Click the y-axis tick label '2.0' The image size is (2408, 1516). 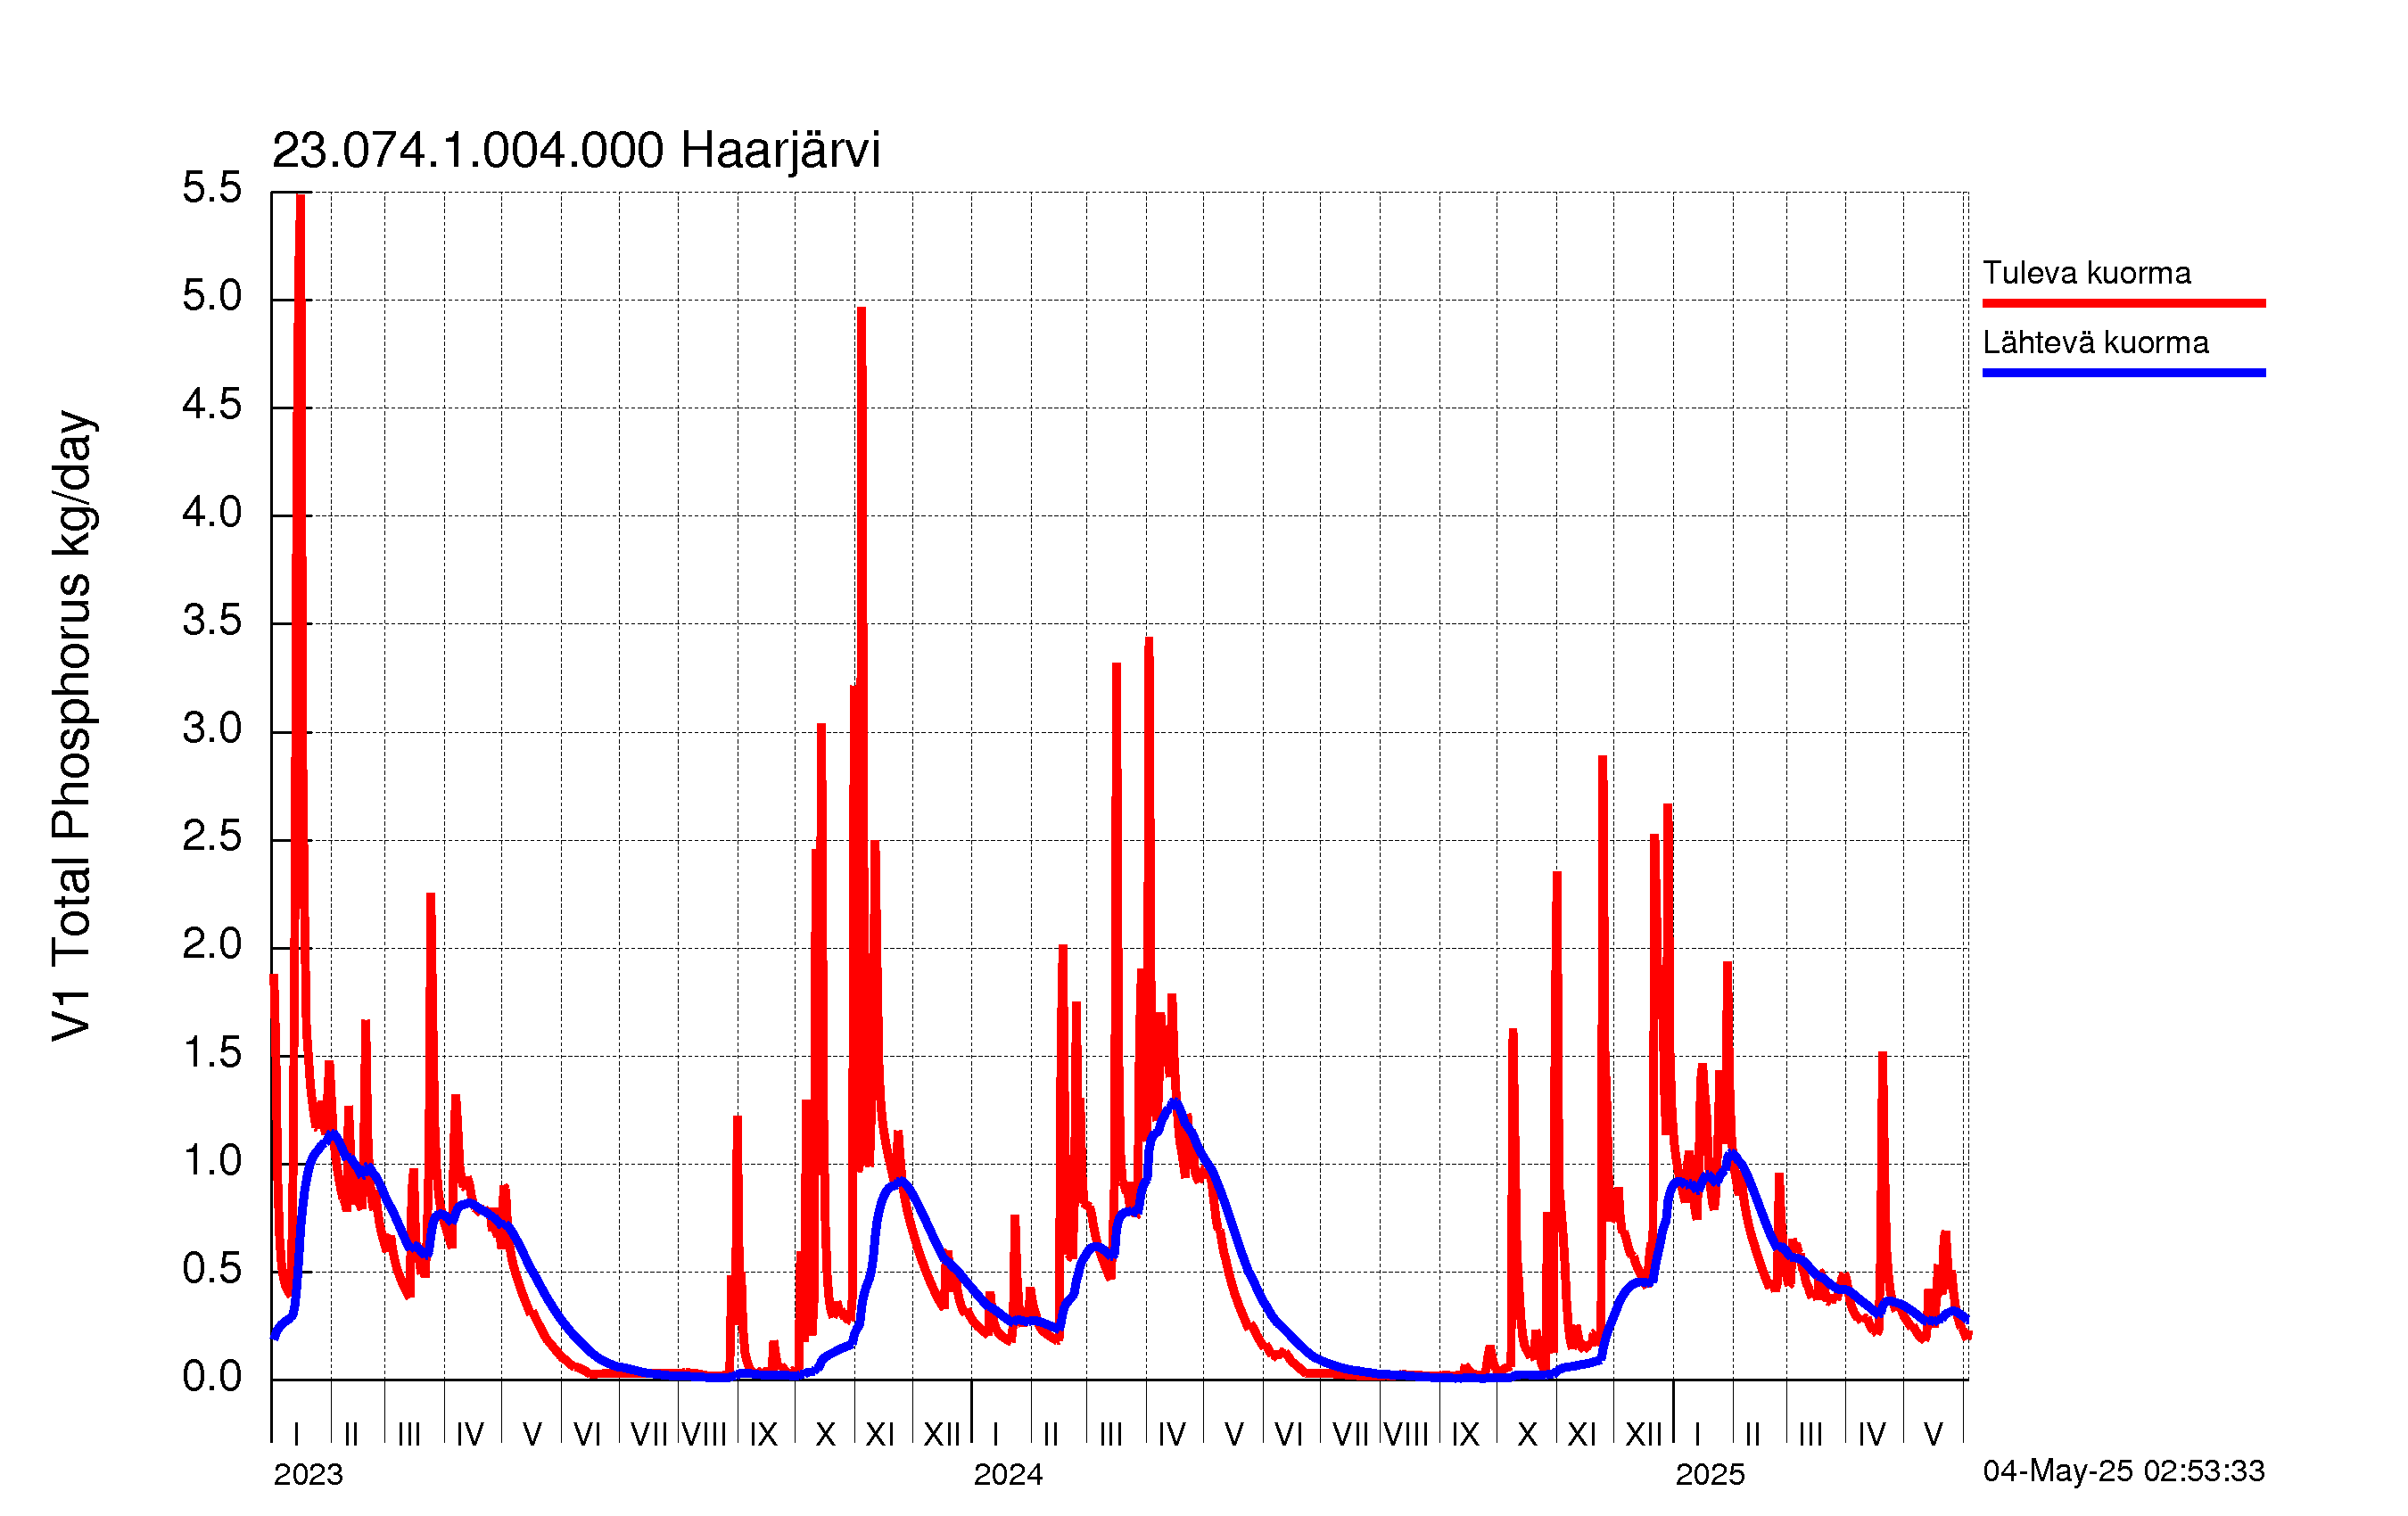click(212, 945)
